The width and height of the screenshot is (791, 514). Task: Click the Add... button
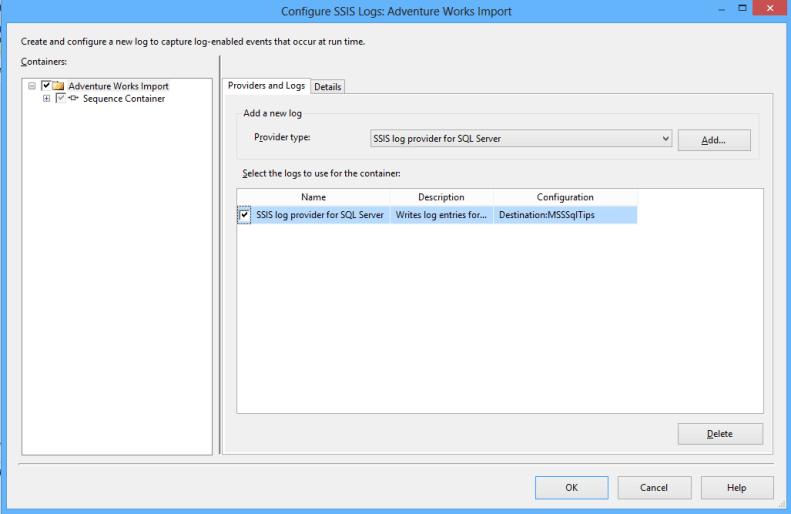714,140
